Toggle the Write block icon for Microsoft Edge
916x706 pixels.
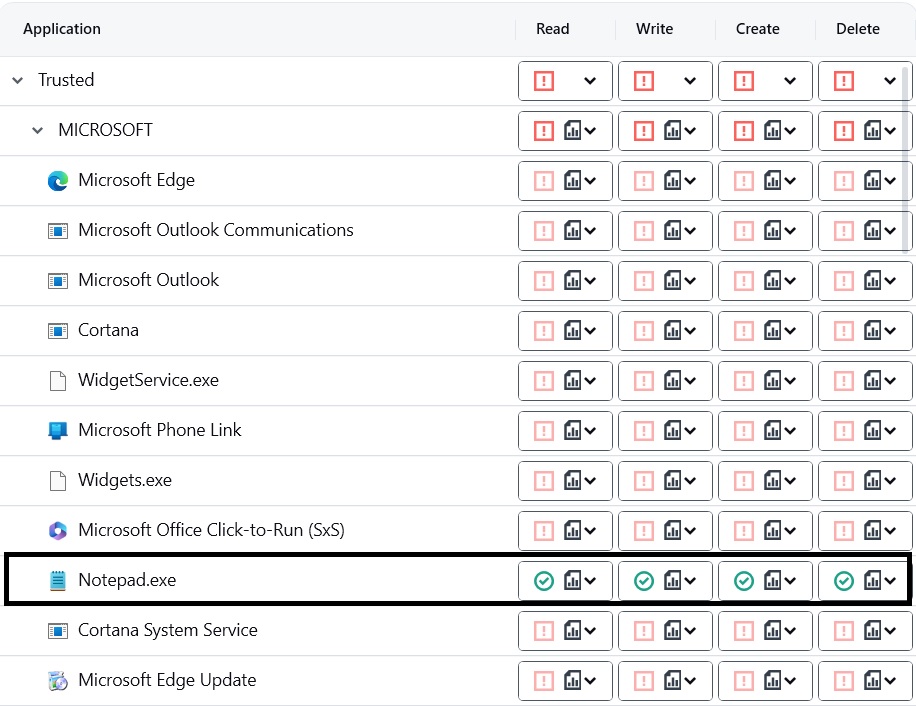644,181
